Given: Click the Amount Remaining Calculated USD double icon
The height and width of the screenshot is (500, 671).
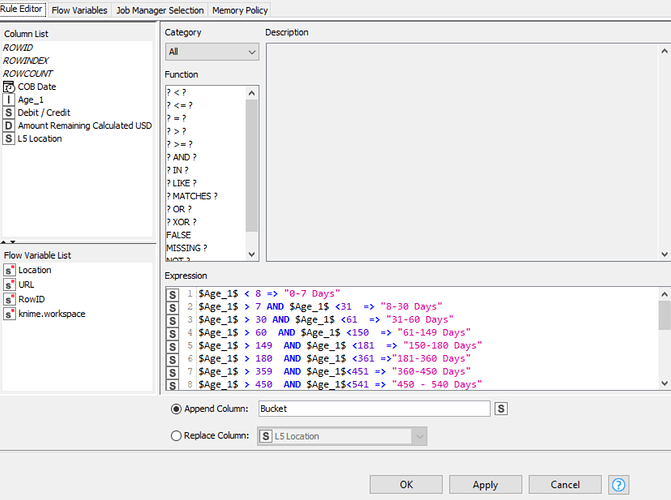Looking at the screenshot, I should tap(9, 126).
